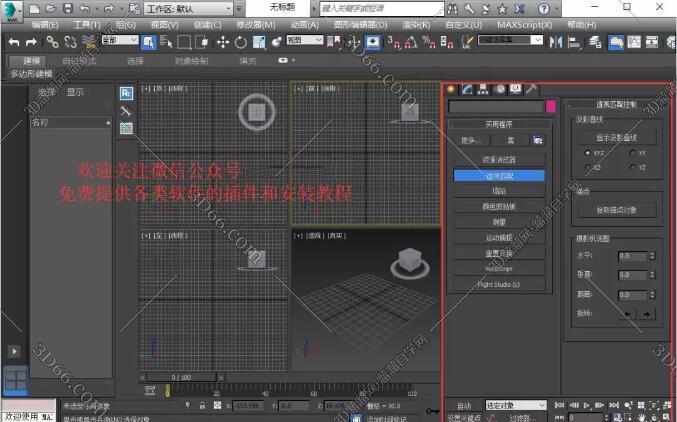The image size is (677, 422).
Task: Open the Utilities hammer tab
Action: tap(531, 89)
